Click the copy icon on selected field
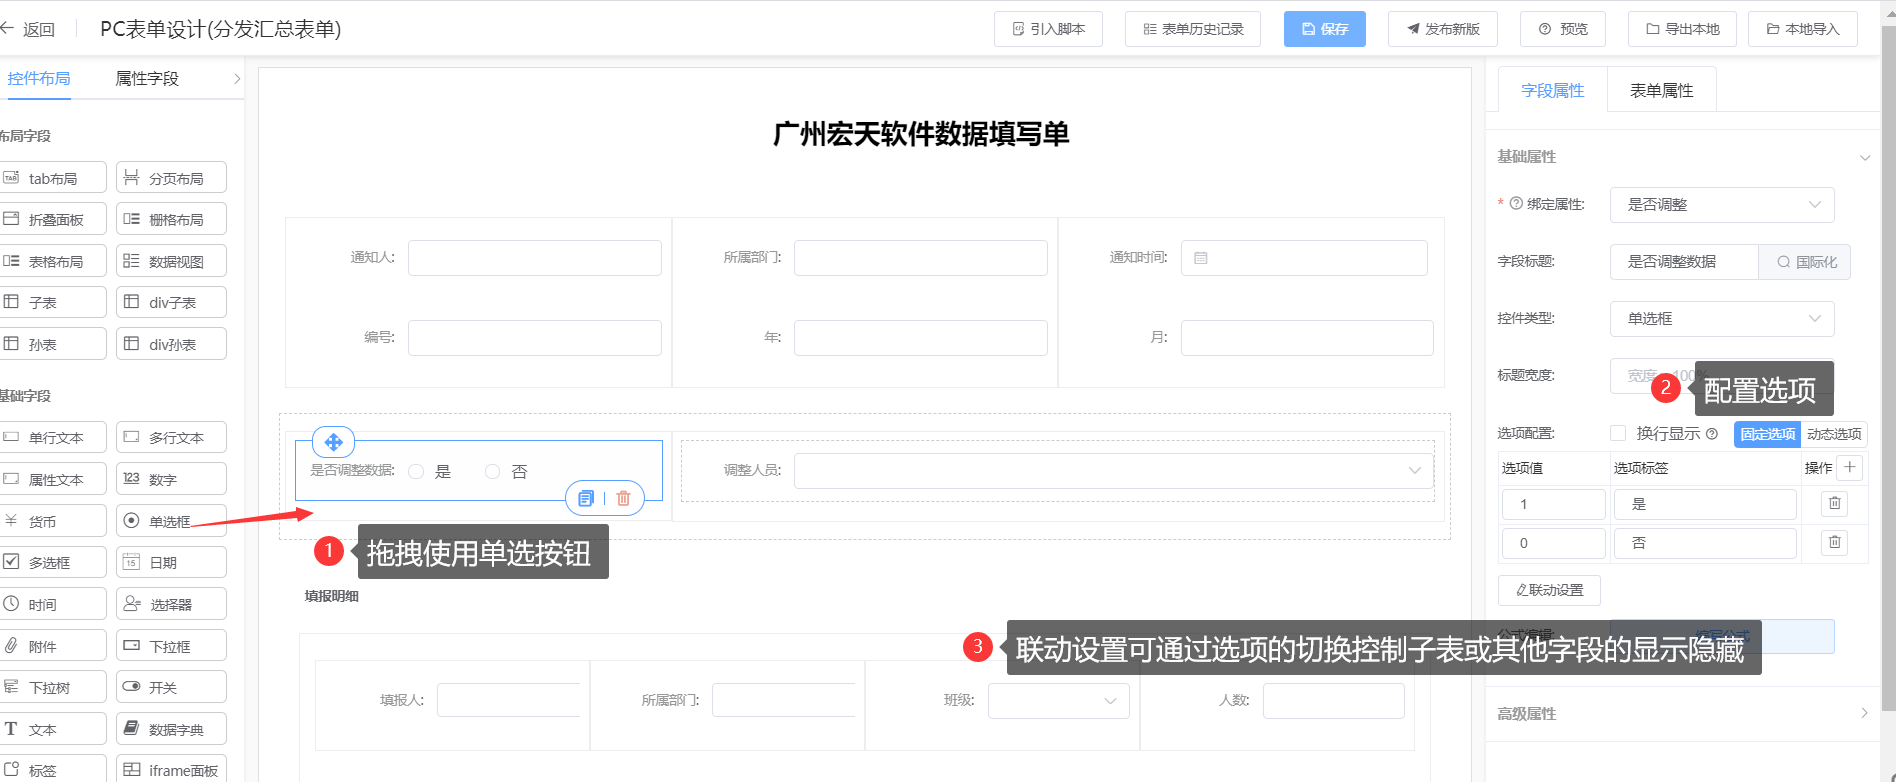Viewport: 1896px width, 782px height. (x=586, y=498)
